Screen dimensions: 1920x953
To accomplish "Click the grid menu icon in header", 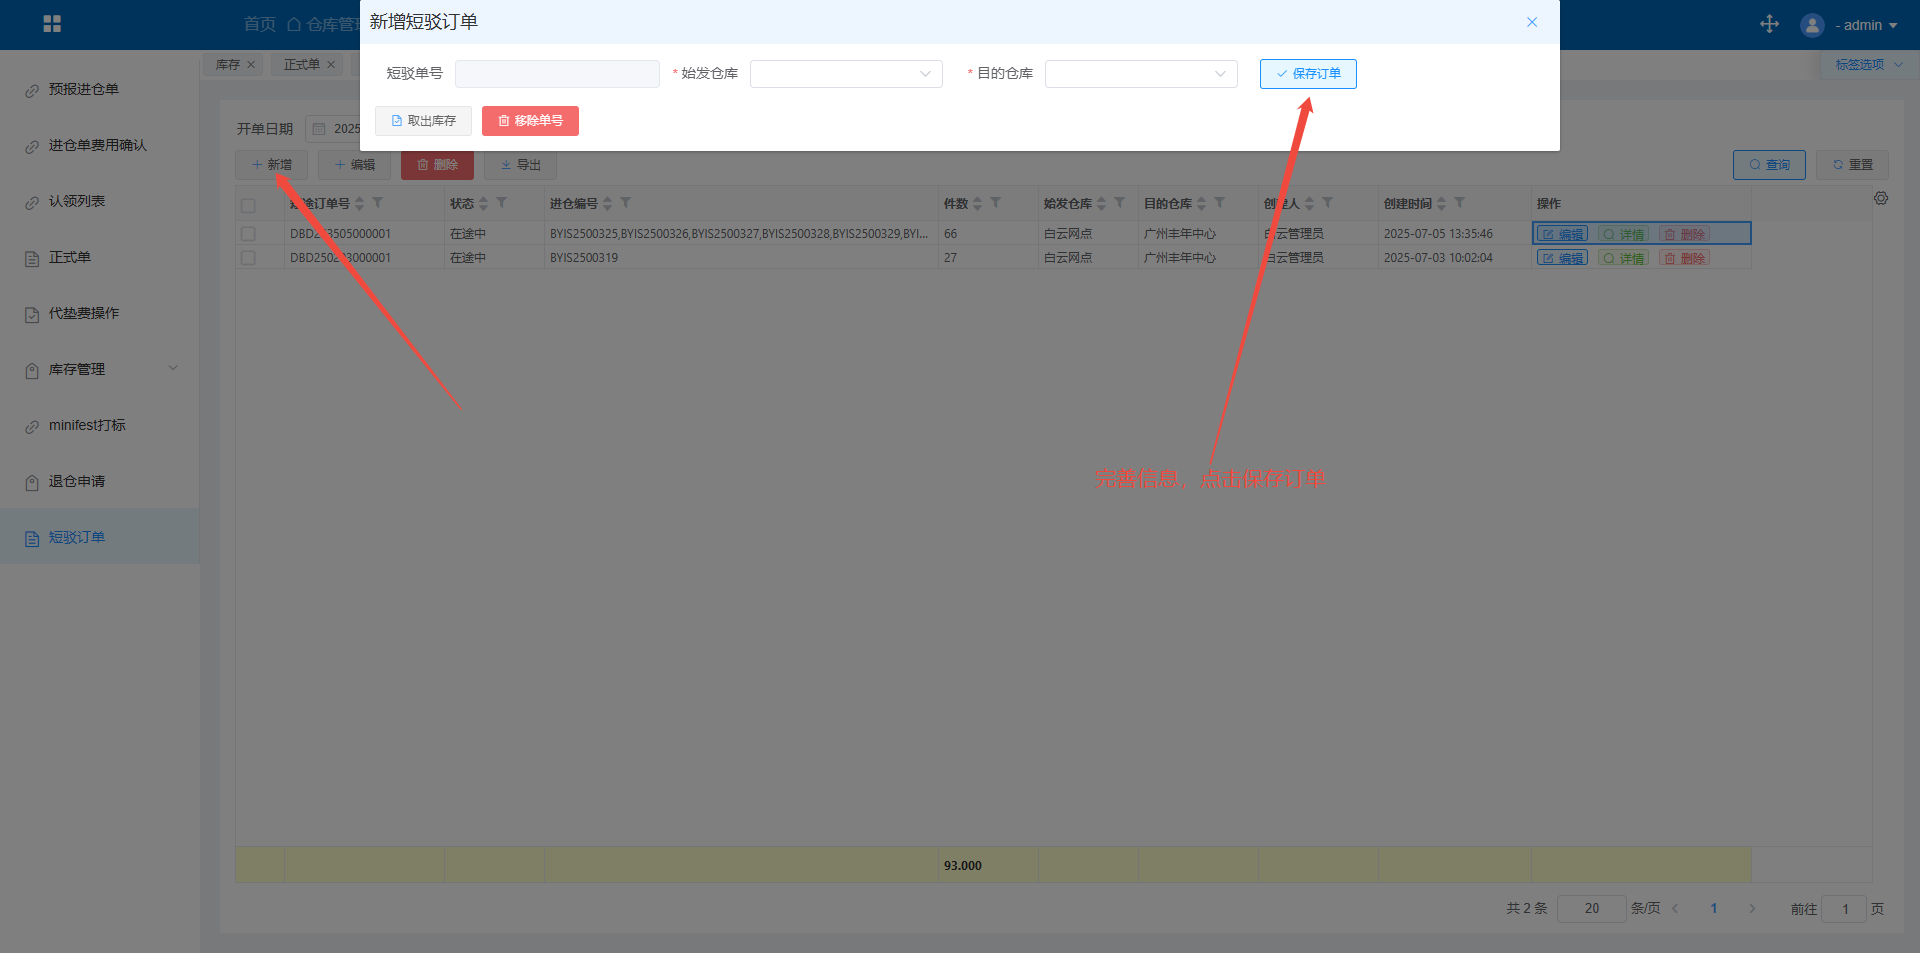I will 52,24.
